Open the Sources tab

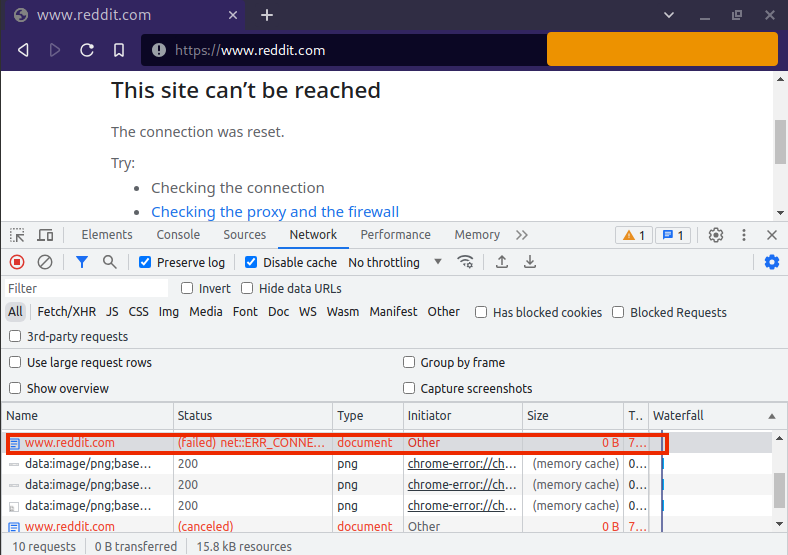click(245, 235)
